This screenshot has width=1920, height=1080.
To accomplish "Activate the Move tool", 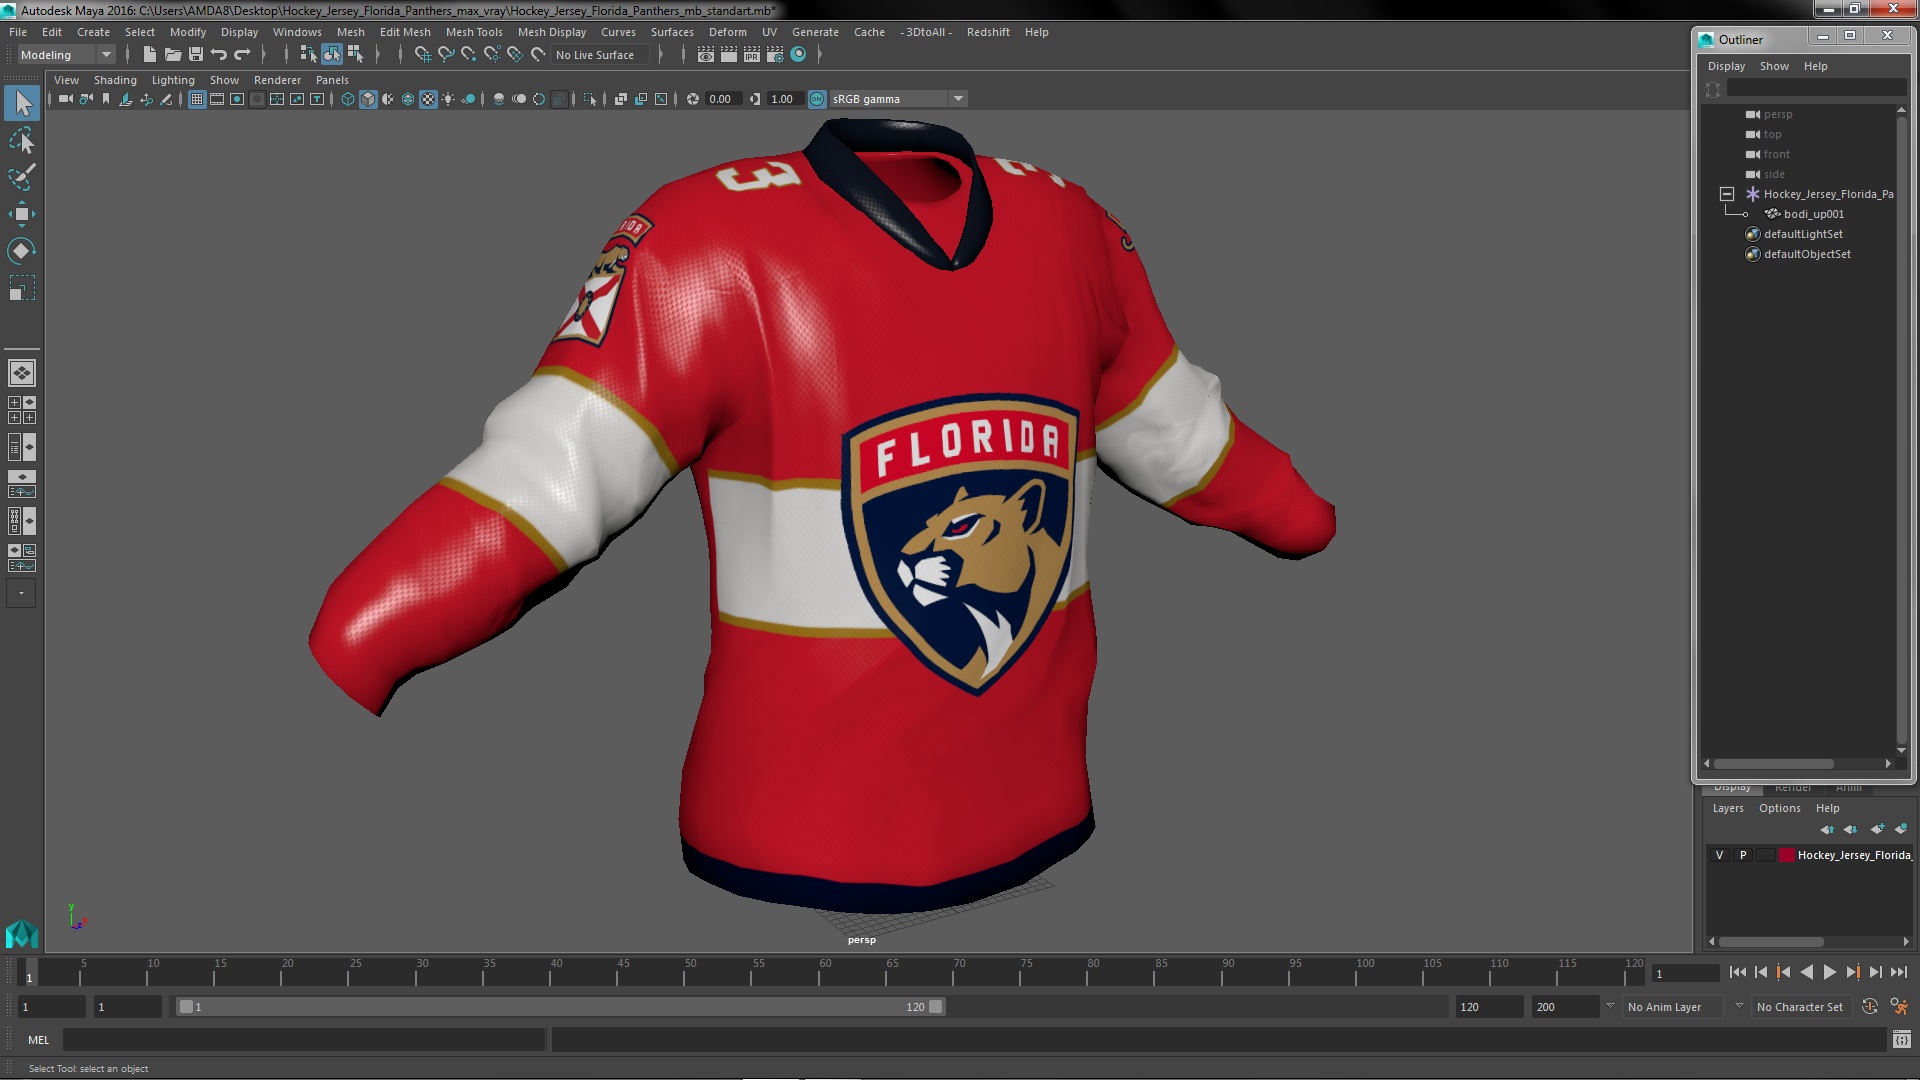I will [x=22, y=214].
